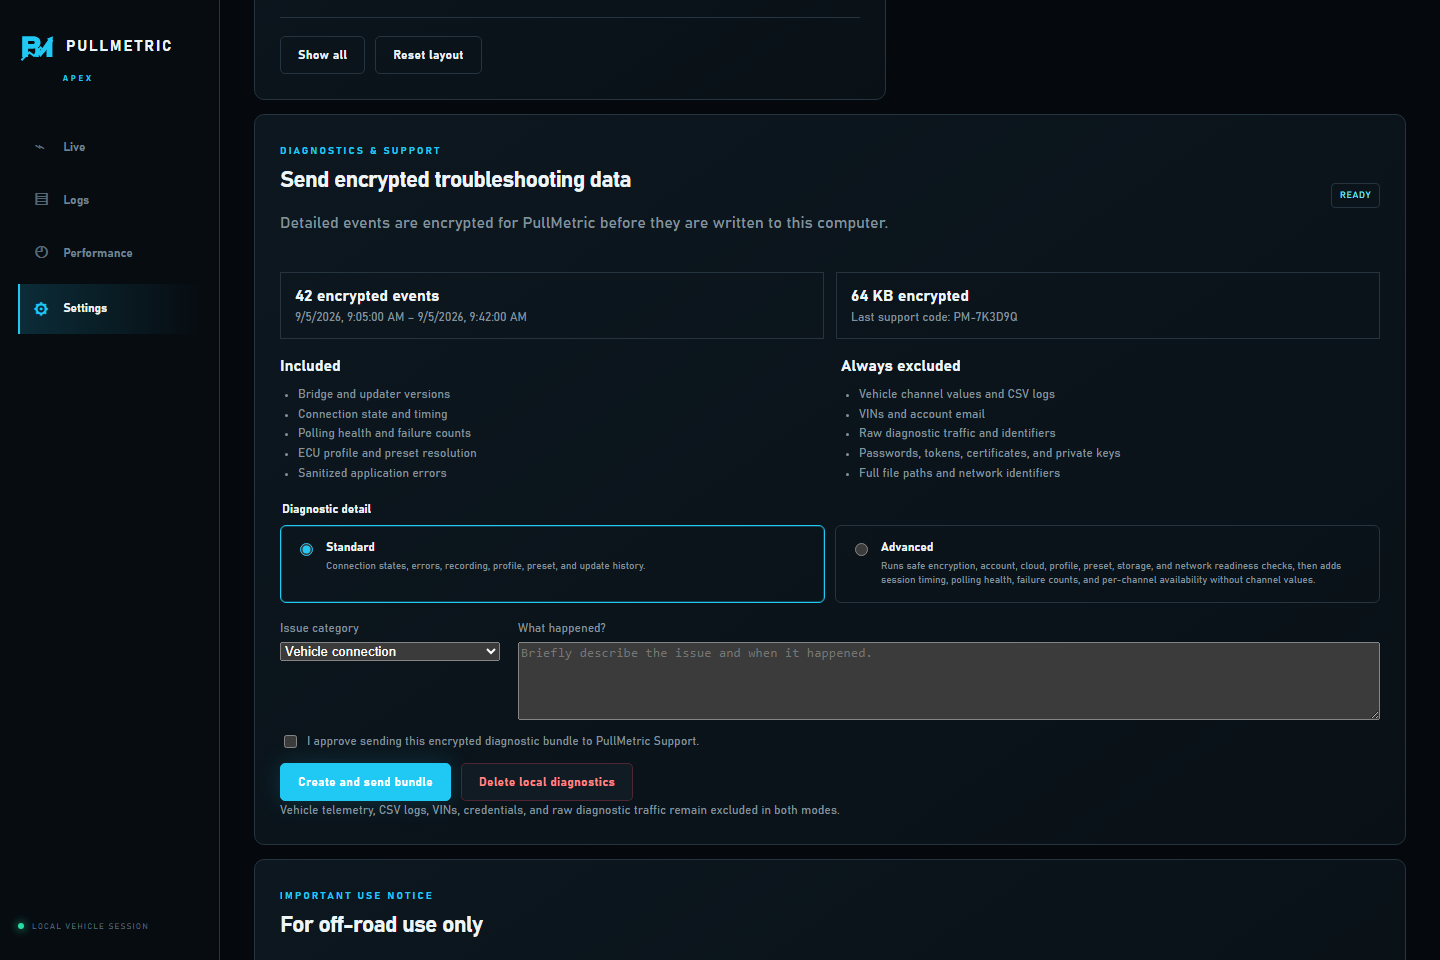
Task: Click 'Sanitized application errors' item
Action: (372, 473)
